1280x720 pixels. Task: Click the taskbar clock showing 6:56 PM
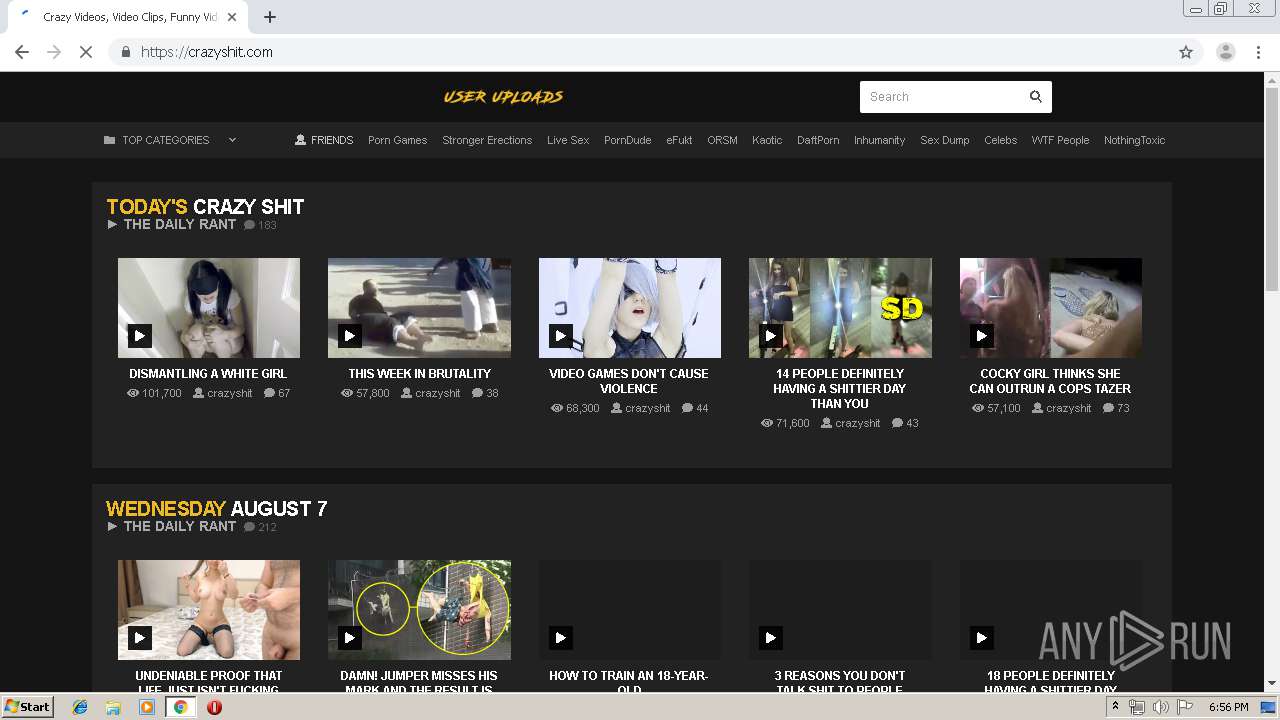pos(1228,707)
